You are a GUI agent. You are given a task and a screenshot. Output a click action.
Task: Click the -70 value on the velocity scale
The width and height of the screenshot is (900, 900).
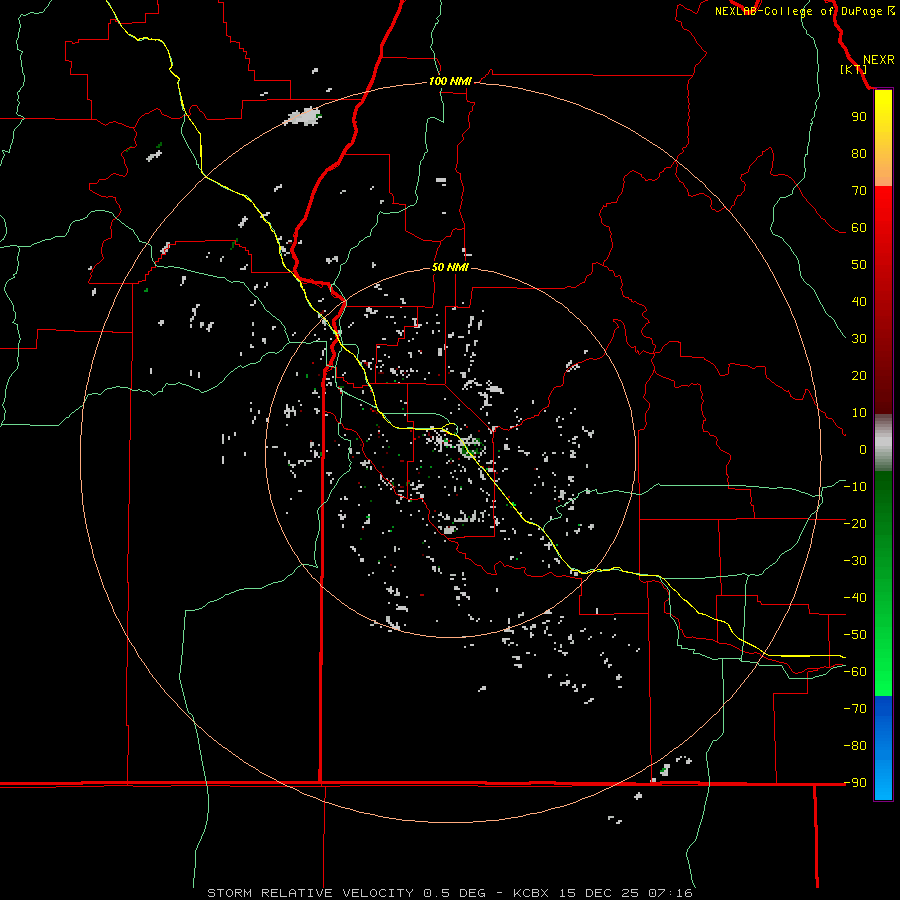[x=855, y=709]
